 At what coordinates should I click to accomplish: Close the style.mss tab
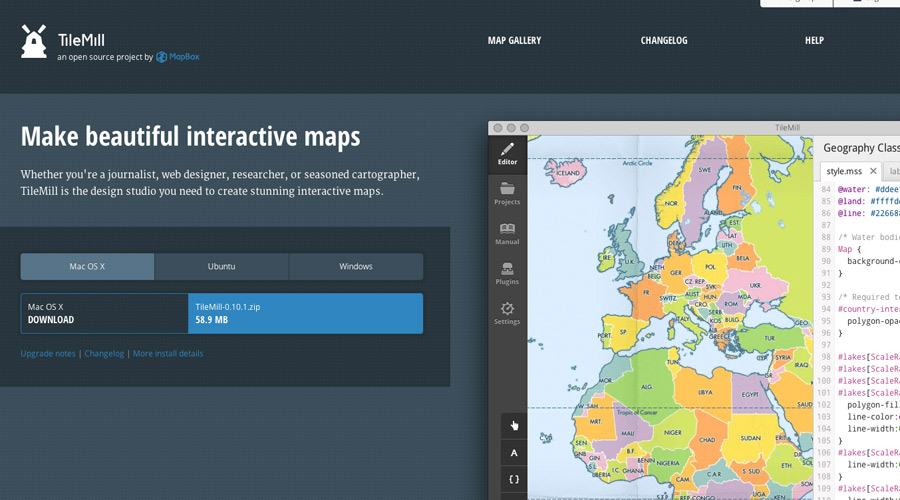(x=873, y=171)
